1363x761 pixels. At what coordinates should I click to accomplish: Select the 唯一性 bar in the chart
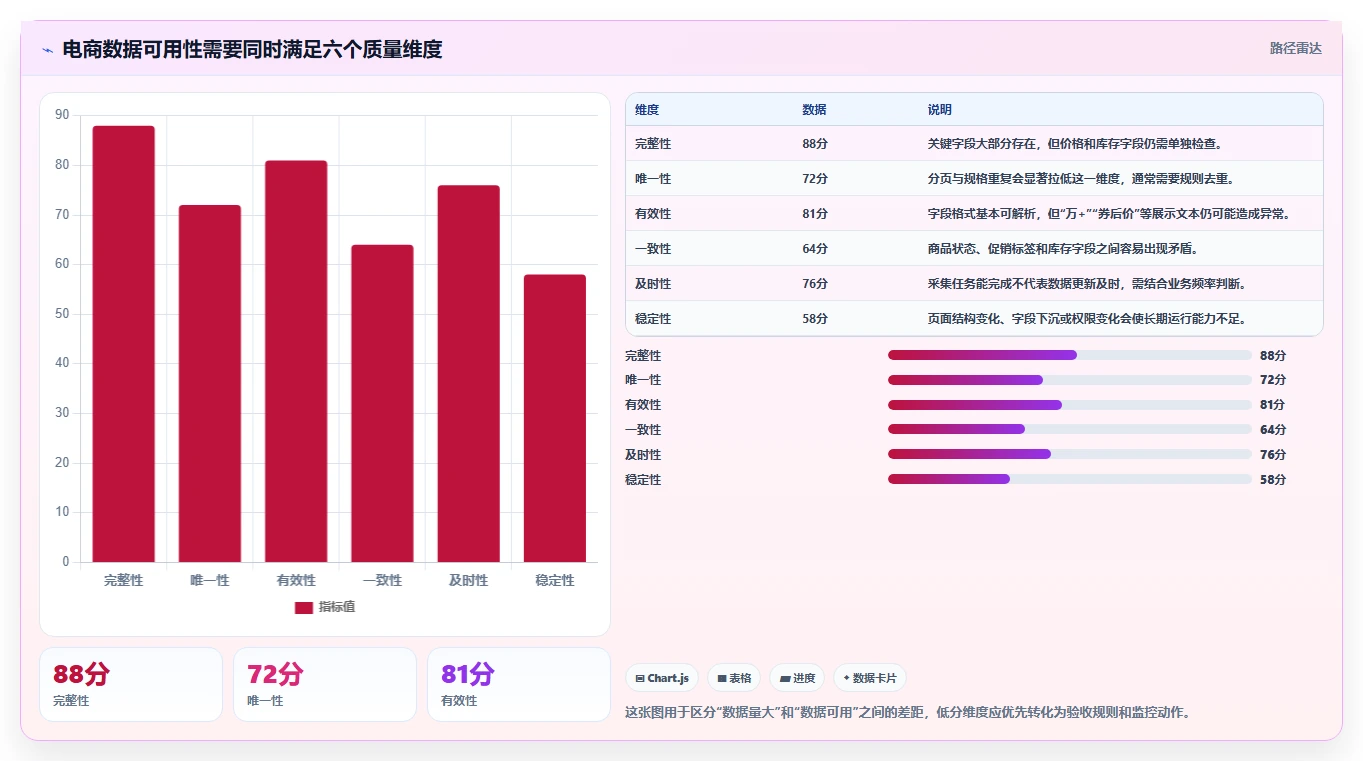(210, 383)
